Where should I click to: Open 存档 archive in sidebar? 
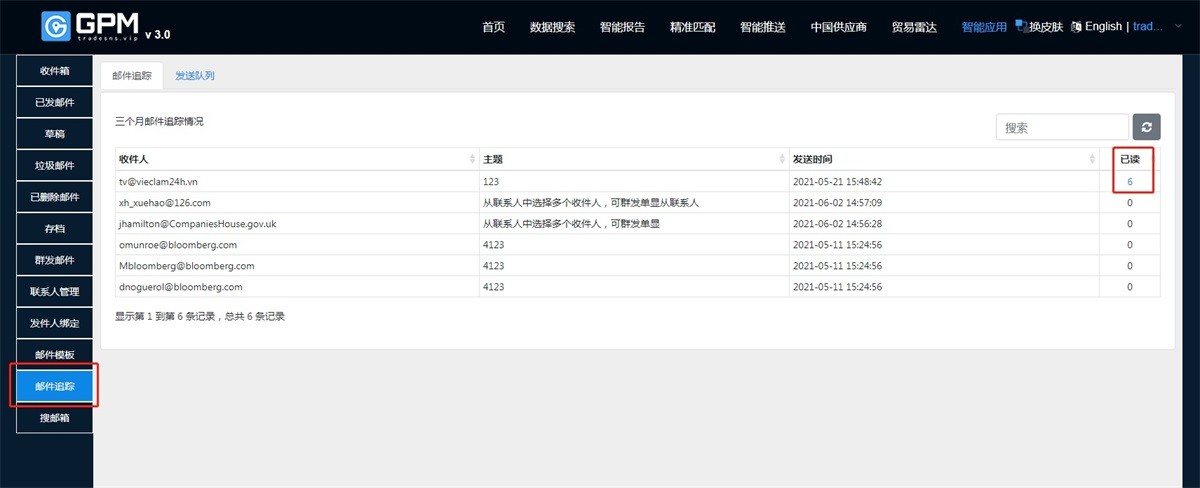click(x=54, y=228)
